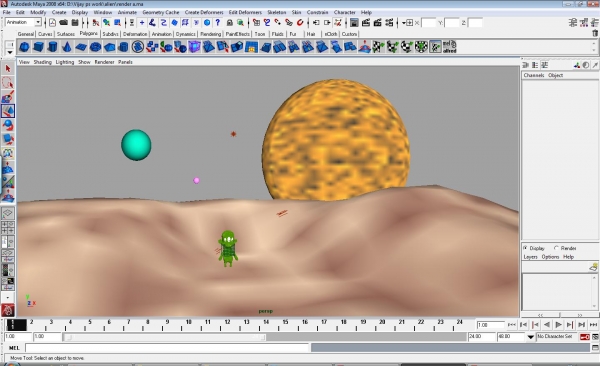Screen dimensions: 600x366
Task: Click the current frame field showing 1.00
Action: (x=491, y=325)
